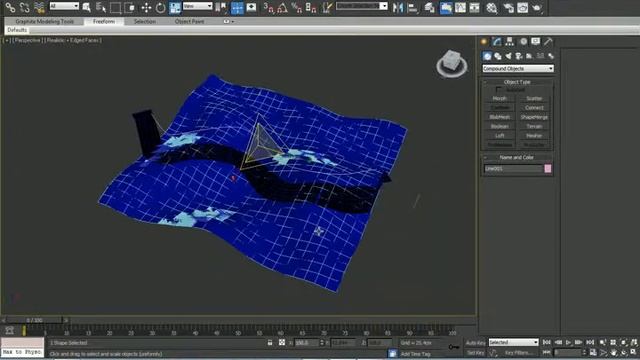Activate the Select and Move tool

146,7
